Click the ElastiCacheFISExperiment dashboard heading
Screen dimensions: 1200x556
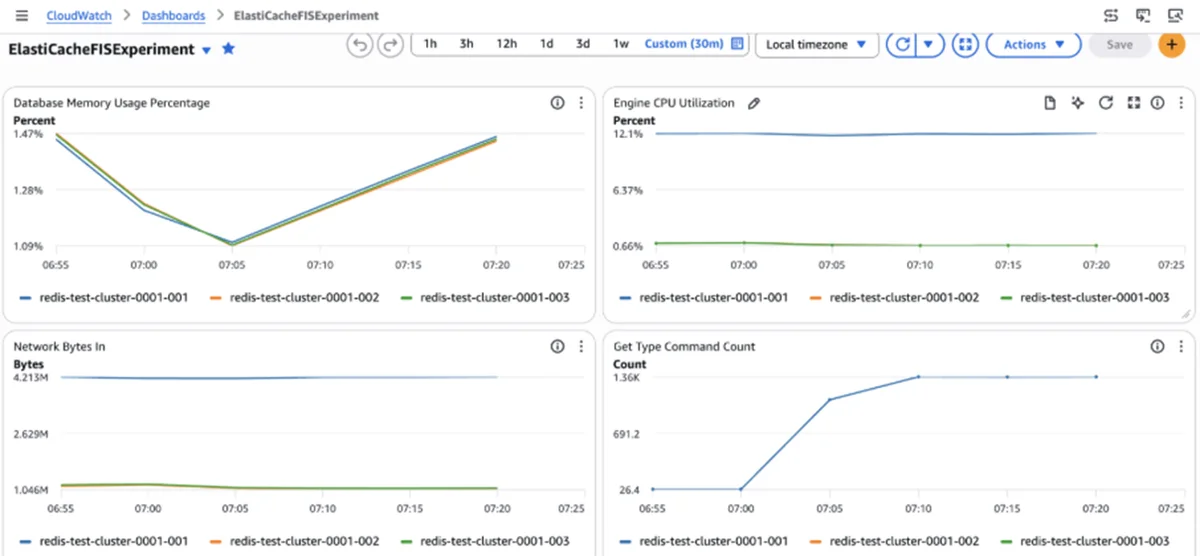(101, 49)
